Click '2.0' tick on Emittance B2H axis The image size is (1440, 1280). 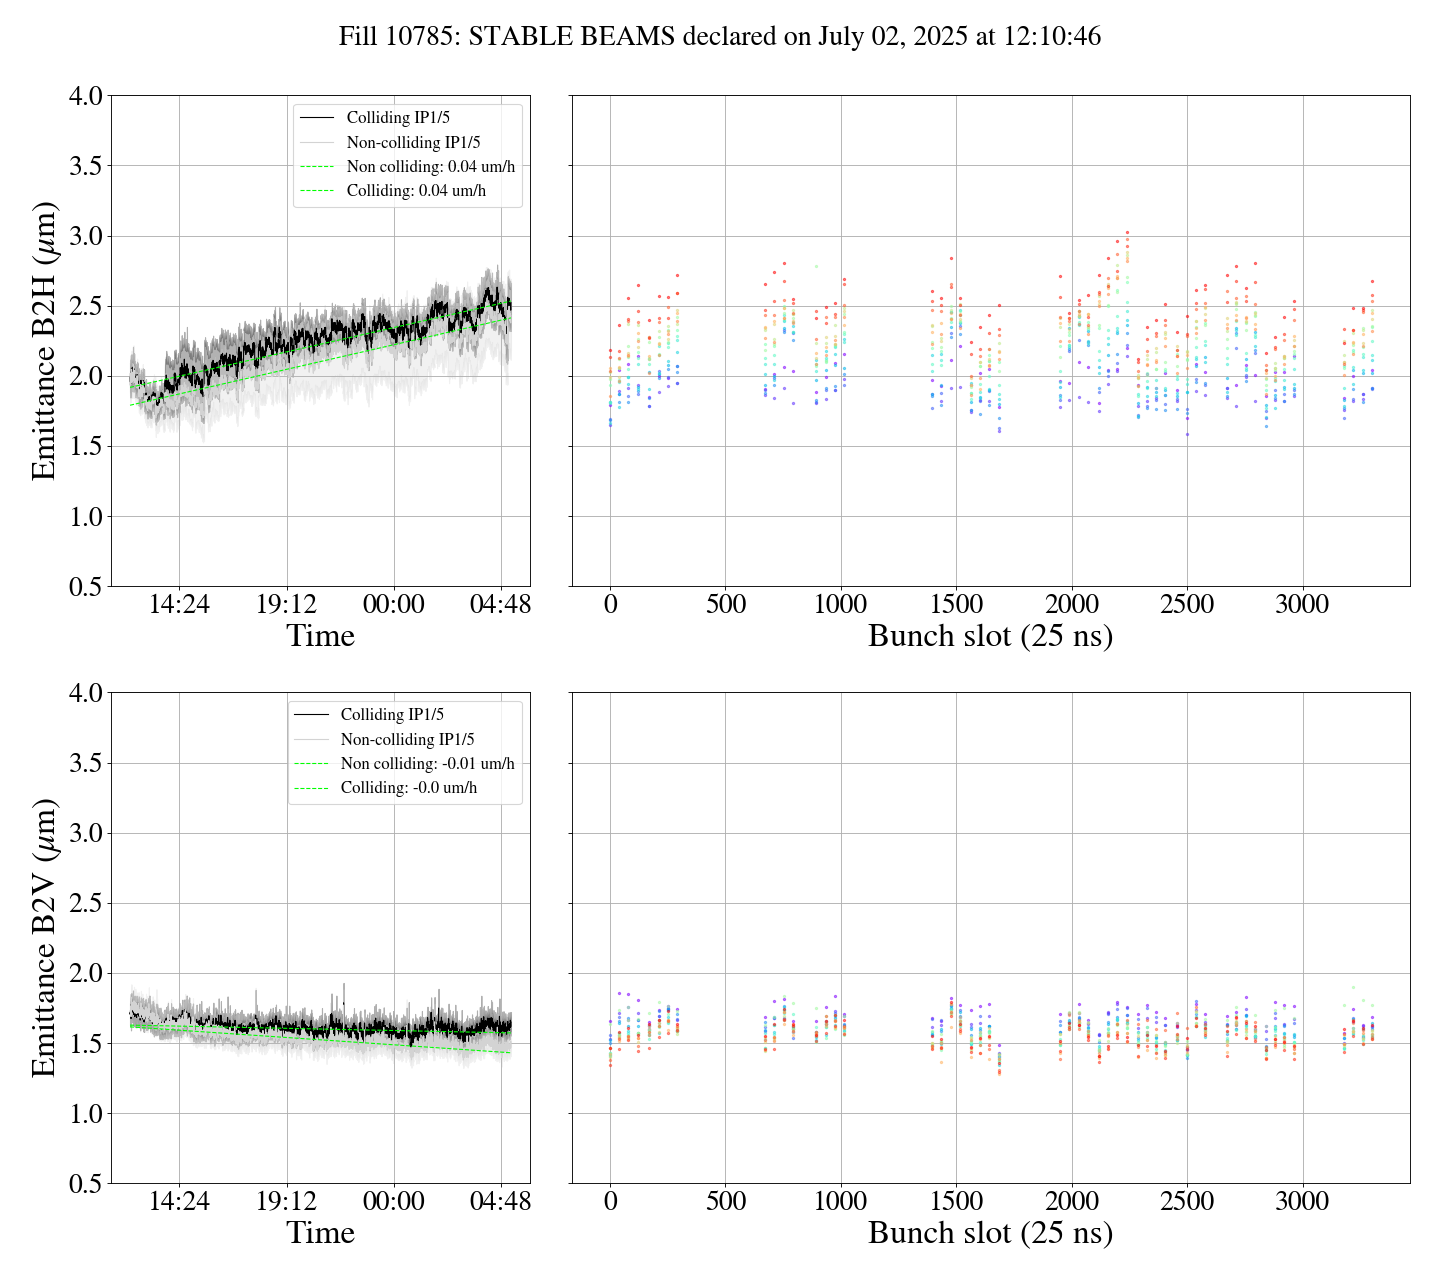(85, 377)
